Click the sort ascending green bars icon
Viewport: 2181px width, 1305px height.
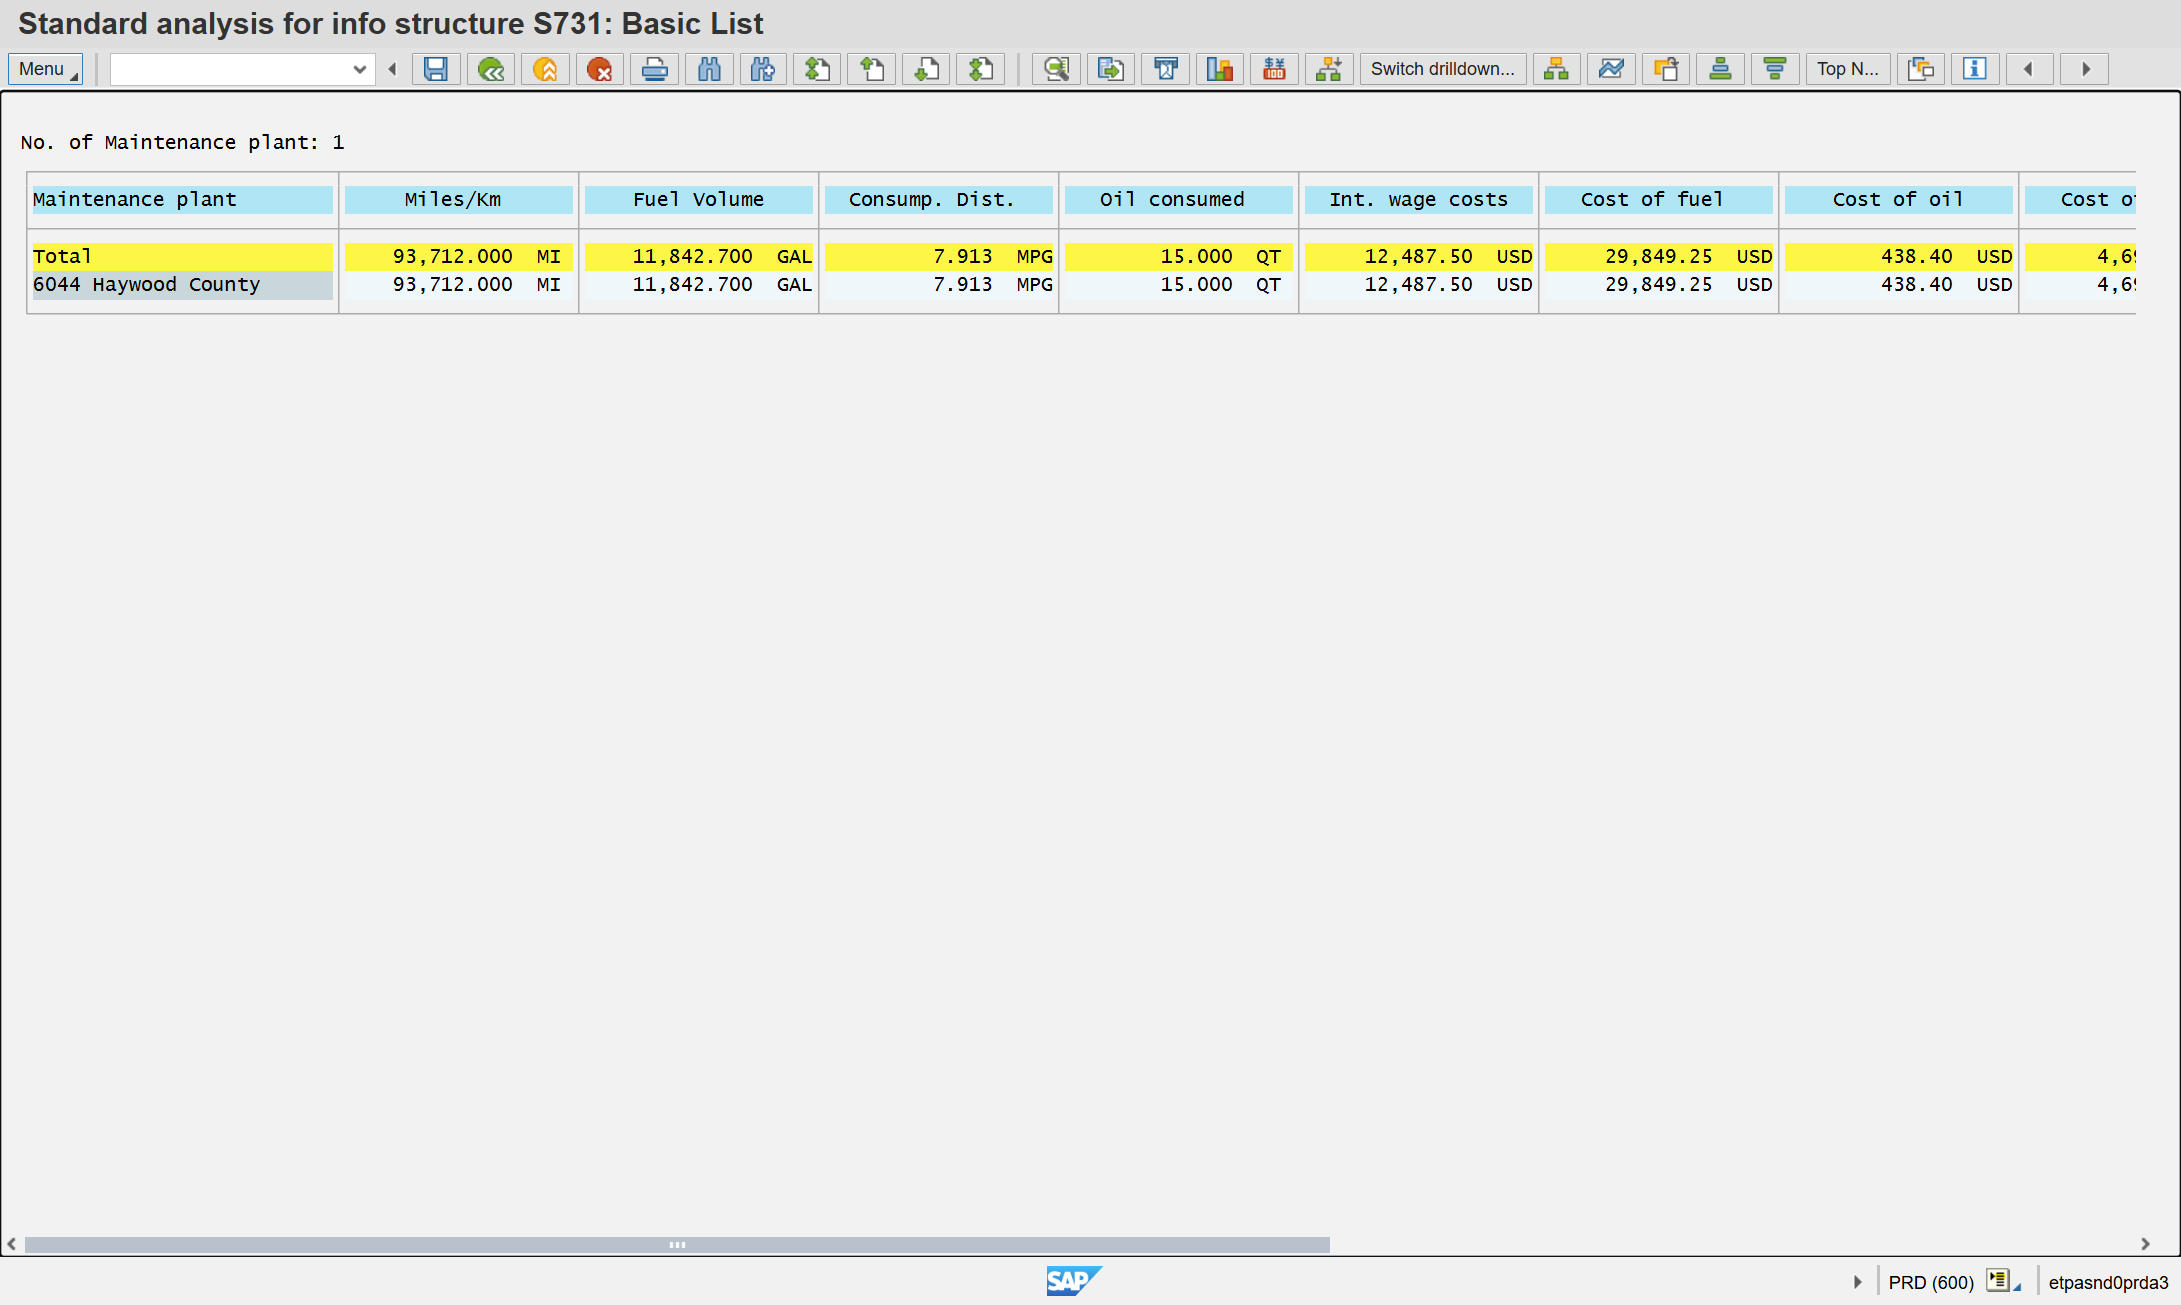pyautogui.click(x=1720, y=69)
